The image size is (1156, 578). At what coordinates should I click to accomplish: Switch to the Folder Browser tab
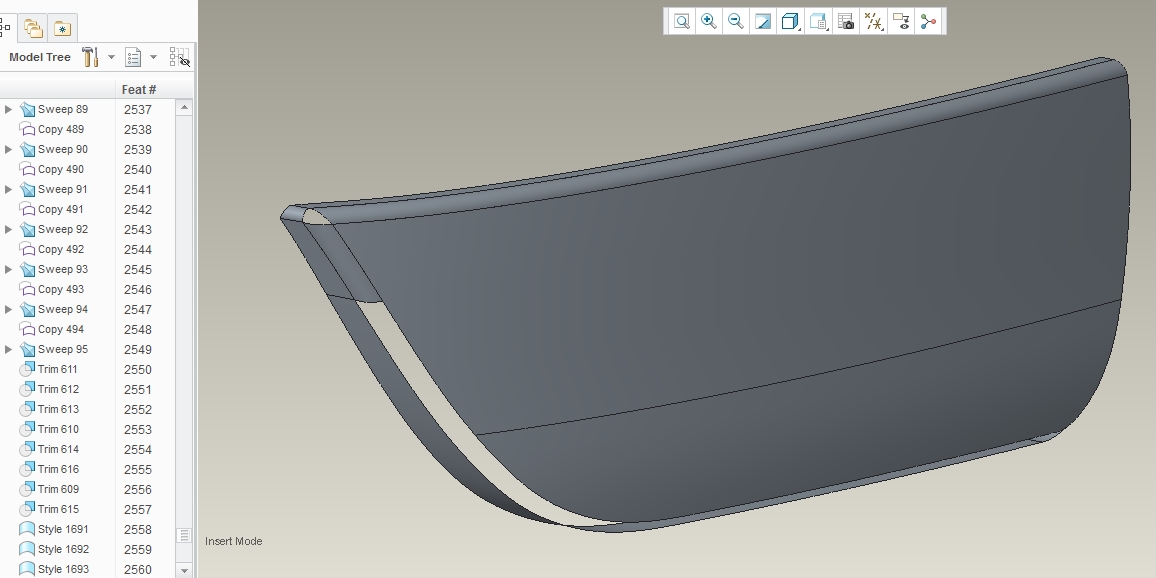[33, 28]
